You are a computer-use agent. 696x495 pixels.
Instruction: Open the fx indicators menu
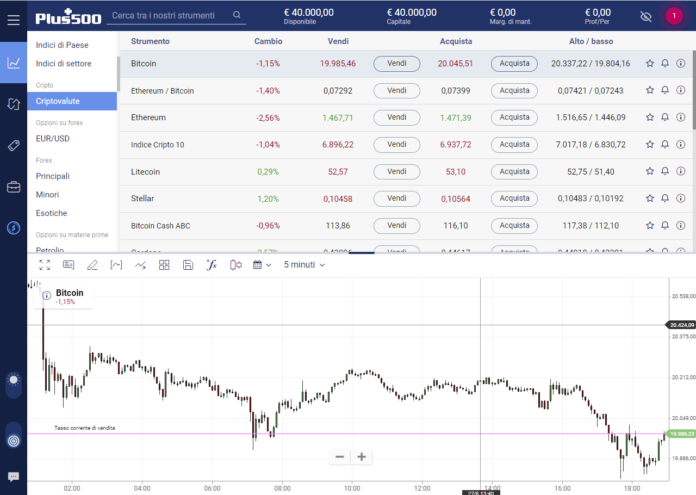click(x=212, y=265)
